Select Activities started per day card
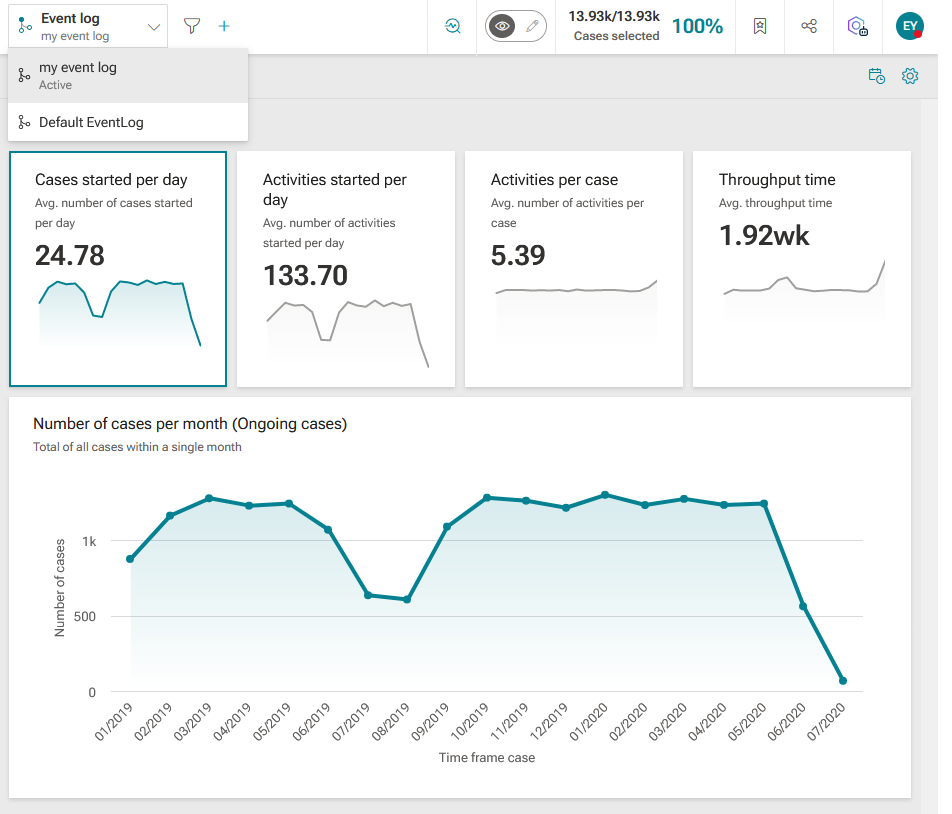 coord(346,269)
